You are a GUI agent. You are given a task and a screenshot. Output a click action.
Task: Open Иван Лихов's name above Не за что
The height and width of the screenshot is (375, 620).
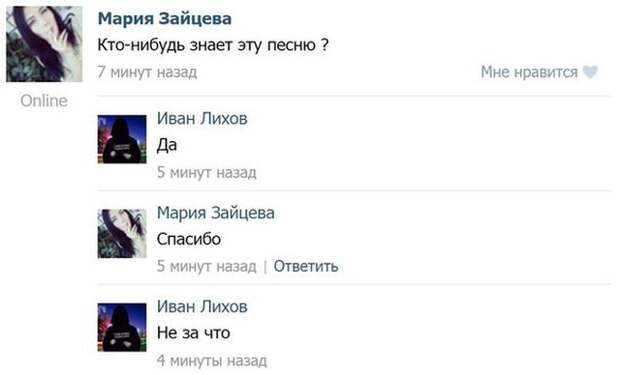(x=202, y=307)
